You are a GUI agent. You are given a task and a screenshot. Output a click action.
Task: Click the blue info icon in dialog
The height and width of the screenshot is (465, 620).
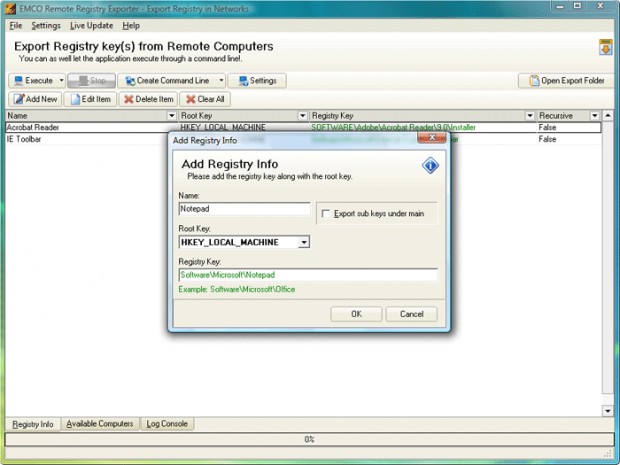[430, 165]
